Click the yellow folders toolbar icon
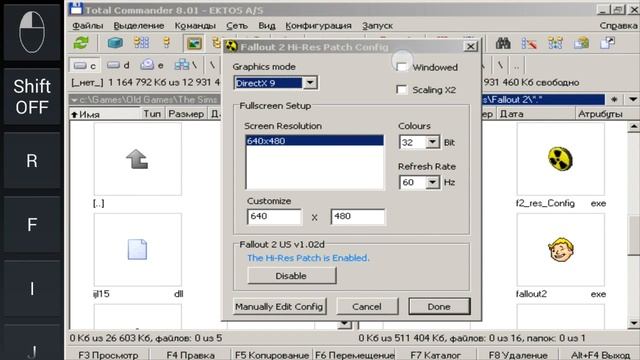This screenshot has width=640, height=360. [x=581, y=43]
